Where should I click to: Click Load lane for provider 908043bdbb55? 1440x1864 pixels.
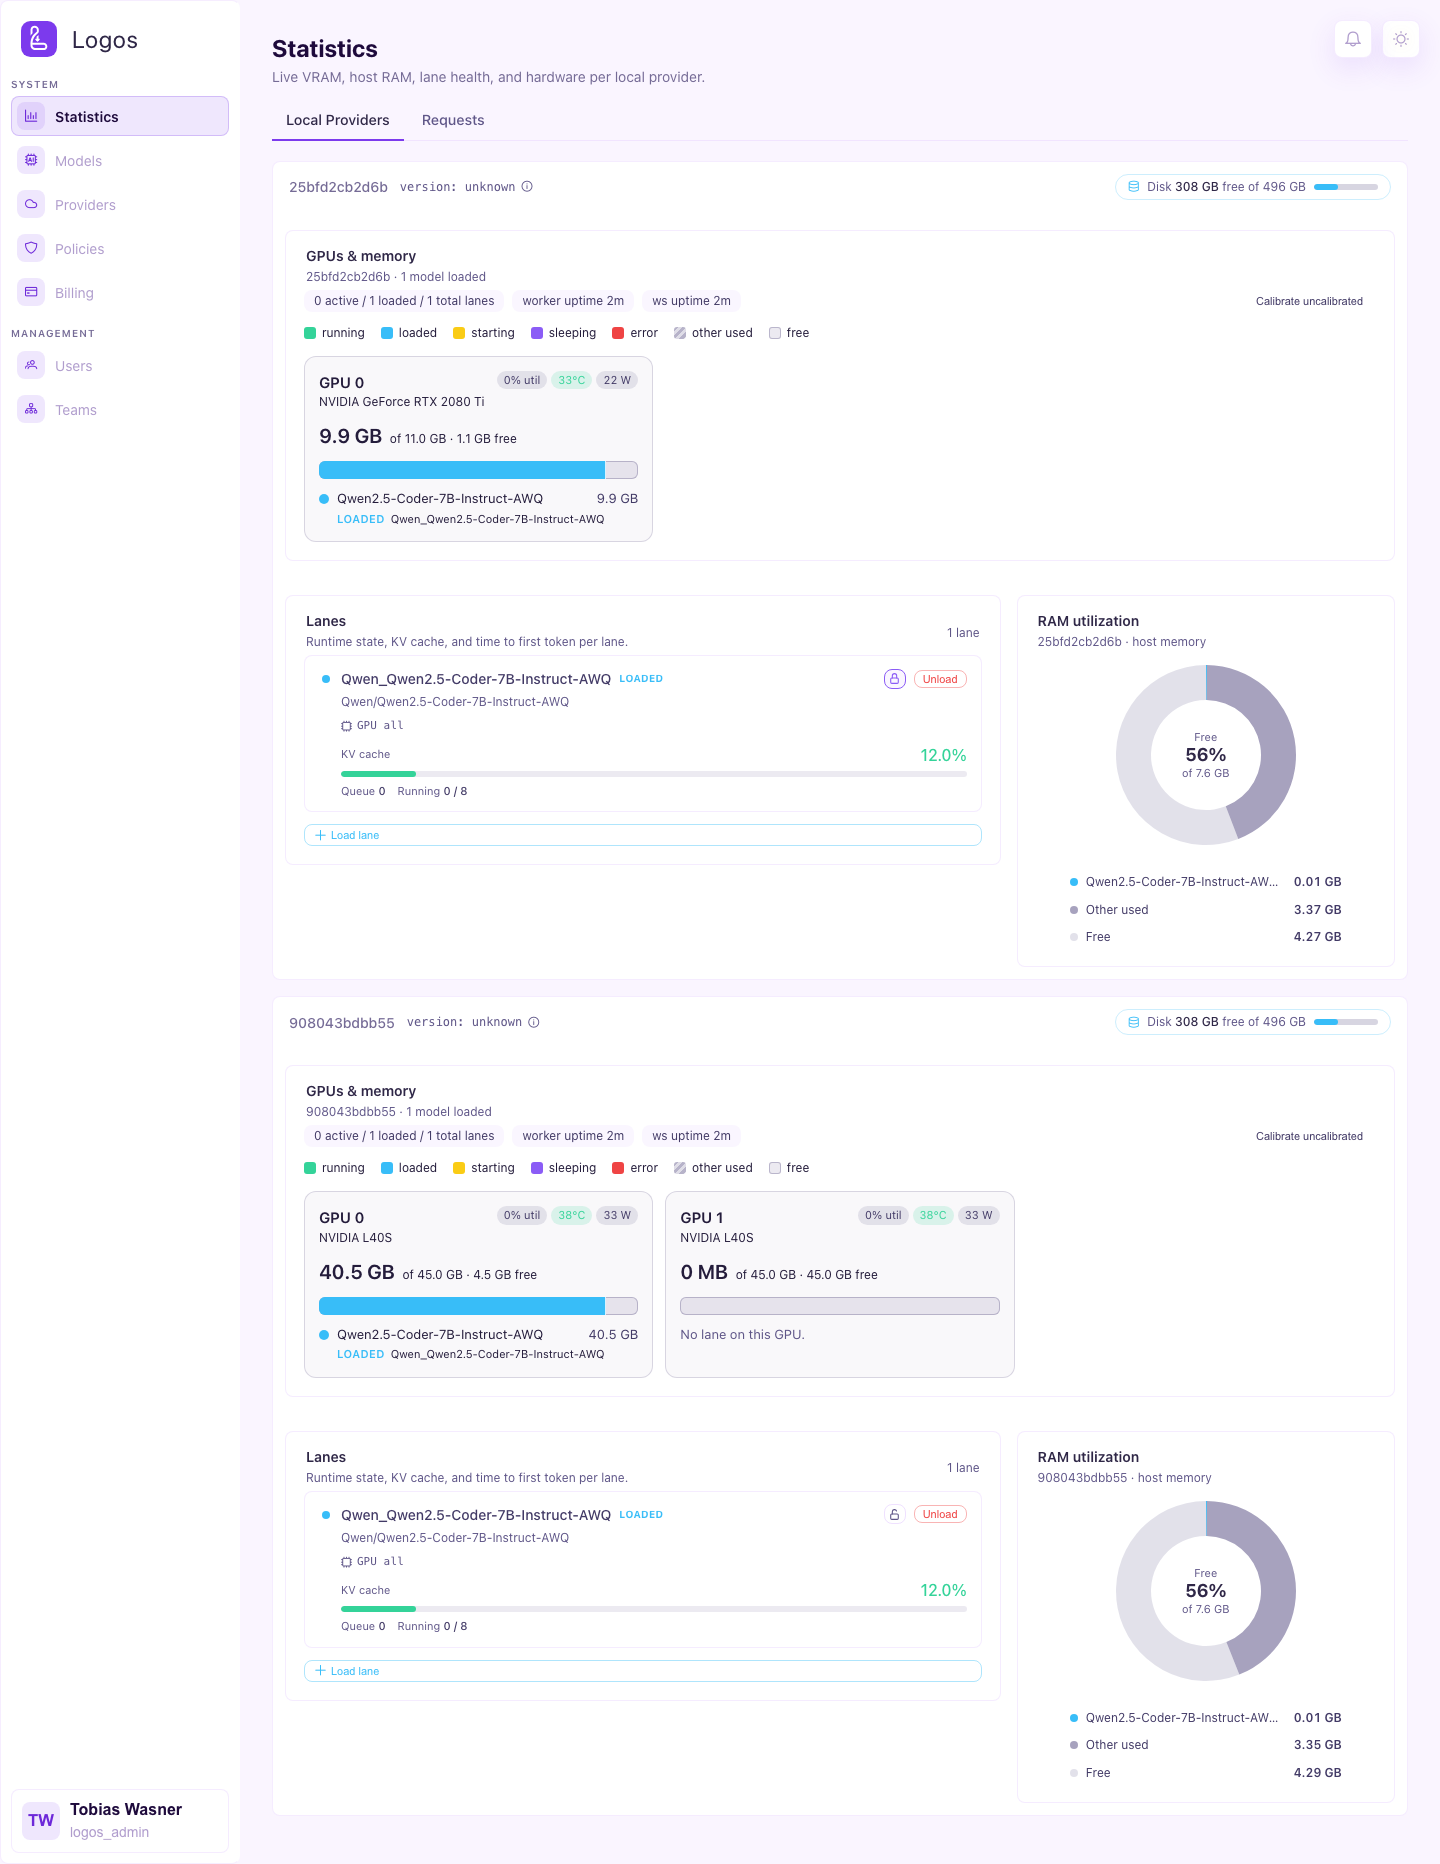click(x=643, y=1671)
